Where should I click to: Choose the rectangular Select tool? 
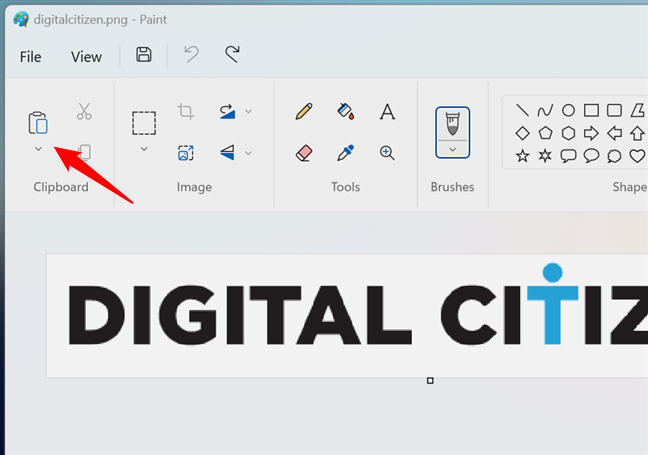click(x=144, y=123)
